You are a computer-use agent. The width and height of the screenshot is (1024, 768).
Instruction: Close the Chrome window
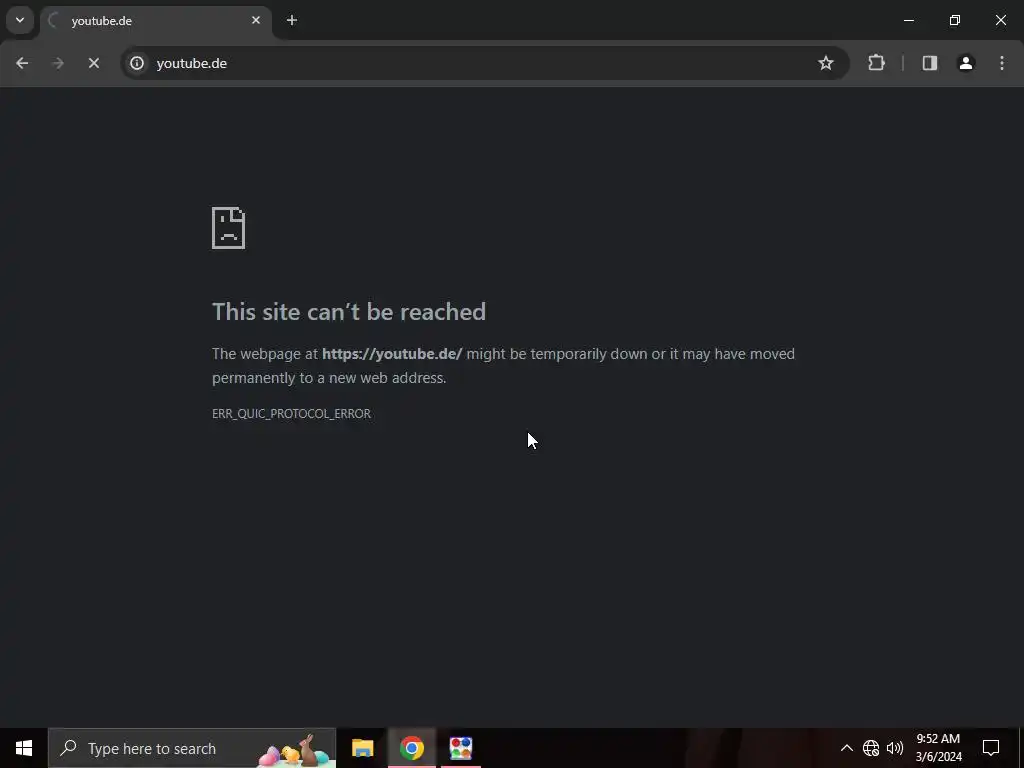1000,21
